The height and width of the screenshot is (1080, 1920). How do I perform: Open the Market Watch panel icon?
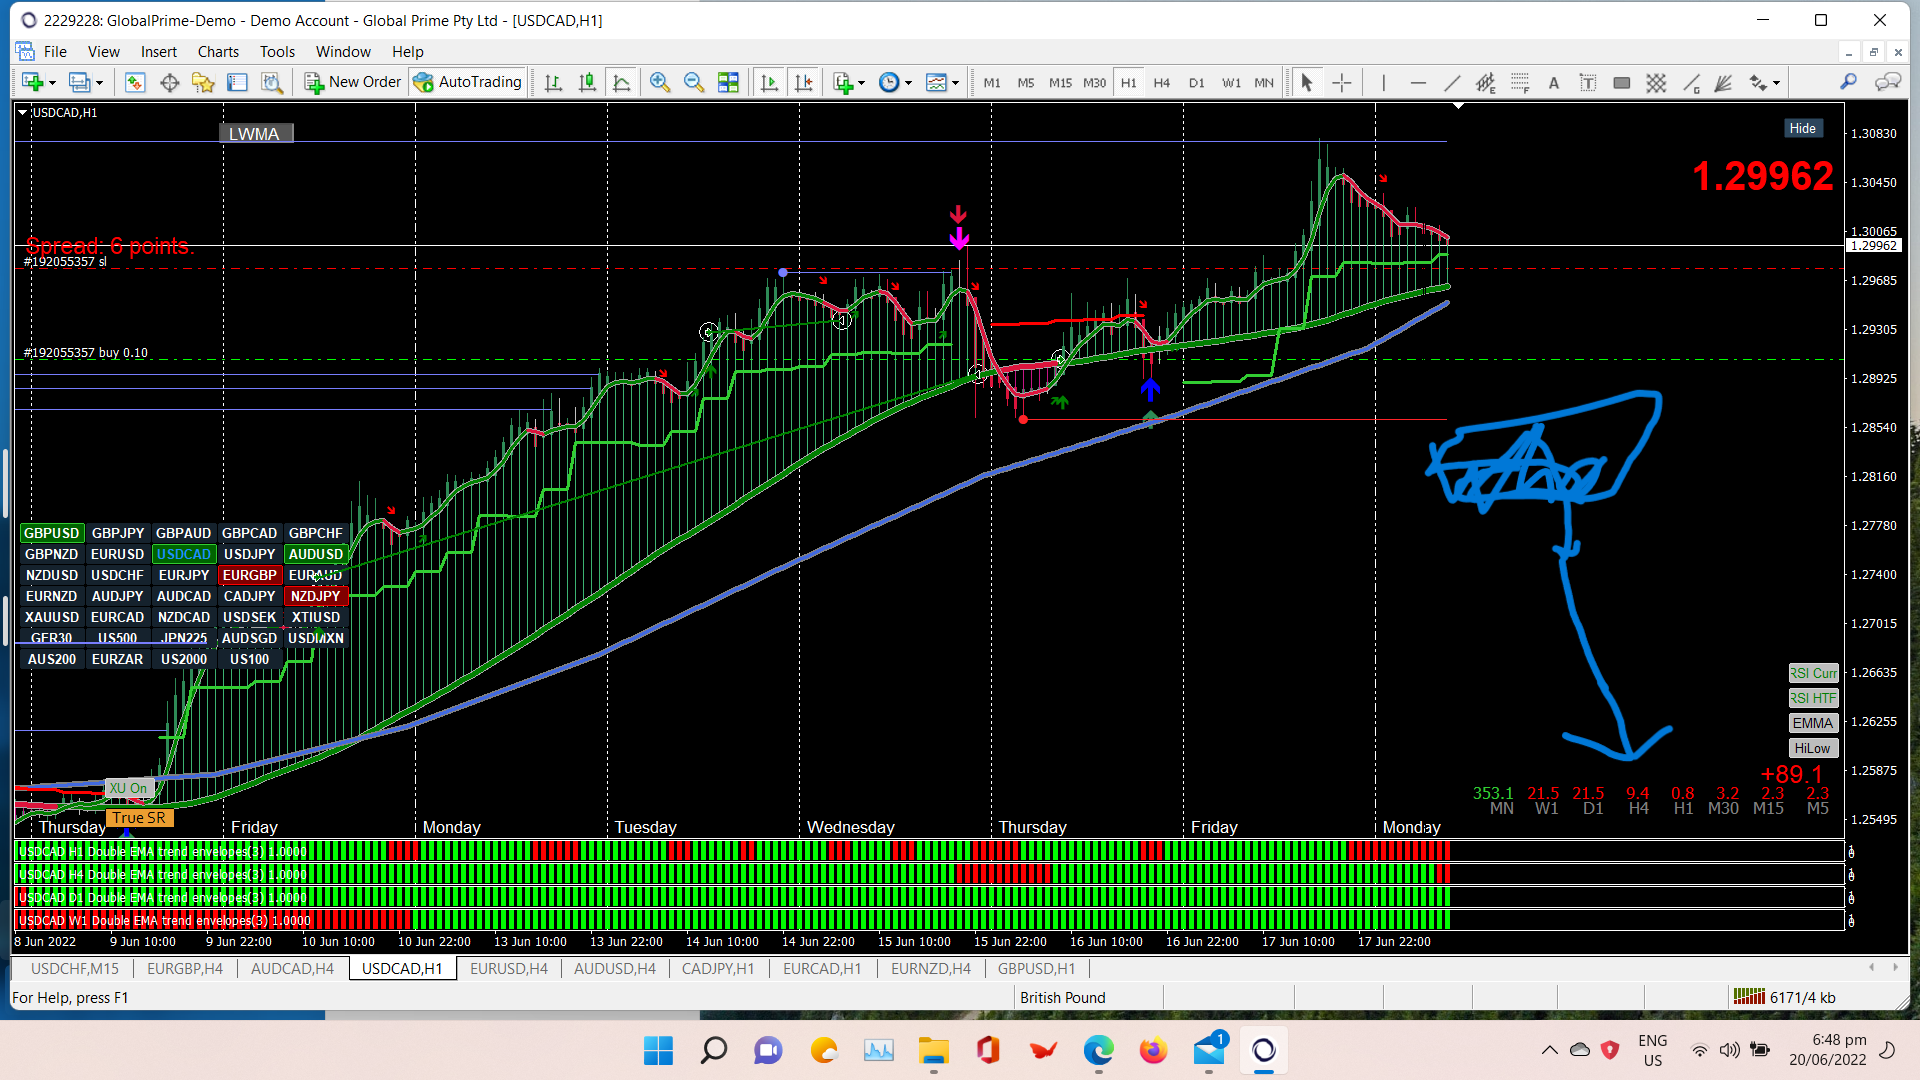click(135, 83)
